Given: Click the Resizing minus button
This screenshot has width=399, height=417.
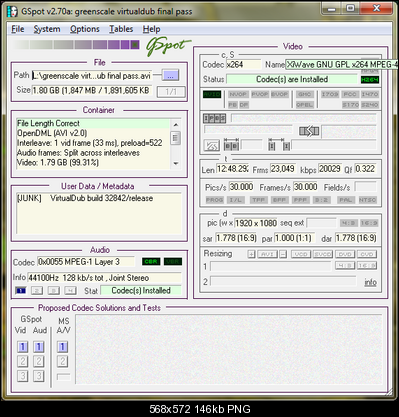Looking at the screenshot, I should tap(283, 254).
